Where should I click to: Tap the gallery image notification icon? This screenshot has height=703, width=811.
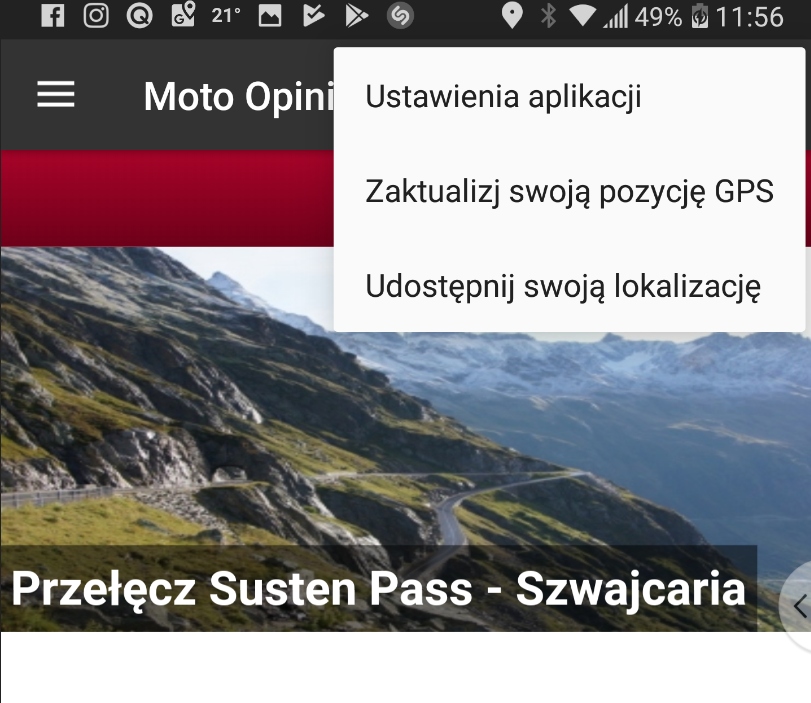(x=270, y=16)
